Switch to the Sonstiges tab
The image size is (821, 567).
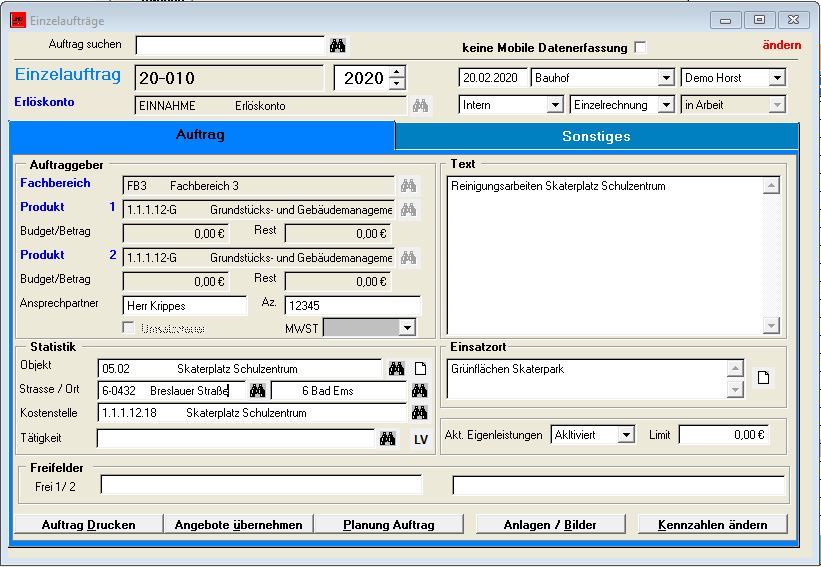(x=596, y=136)
